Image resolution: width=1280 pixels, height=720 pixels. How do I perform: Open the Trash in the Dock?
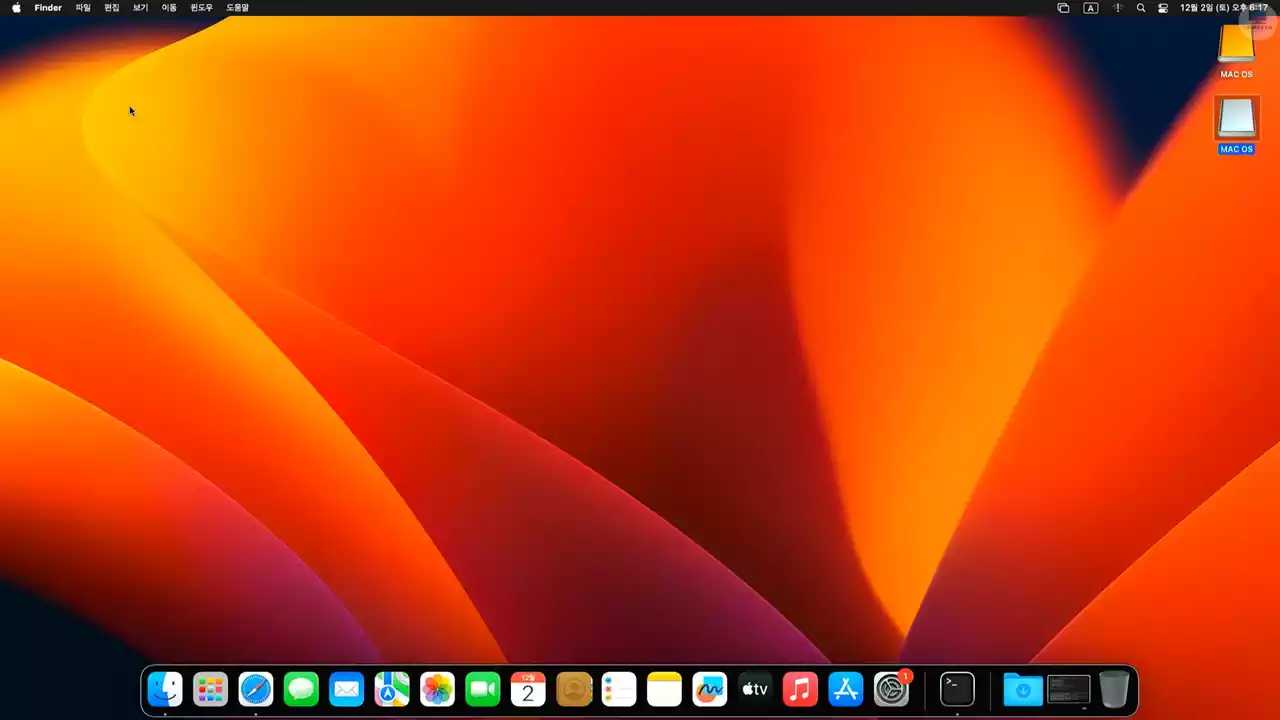[x=1114, y=689]
